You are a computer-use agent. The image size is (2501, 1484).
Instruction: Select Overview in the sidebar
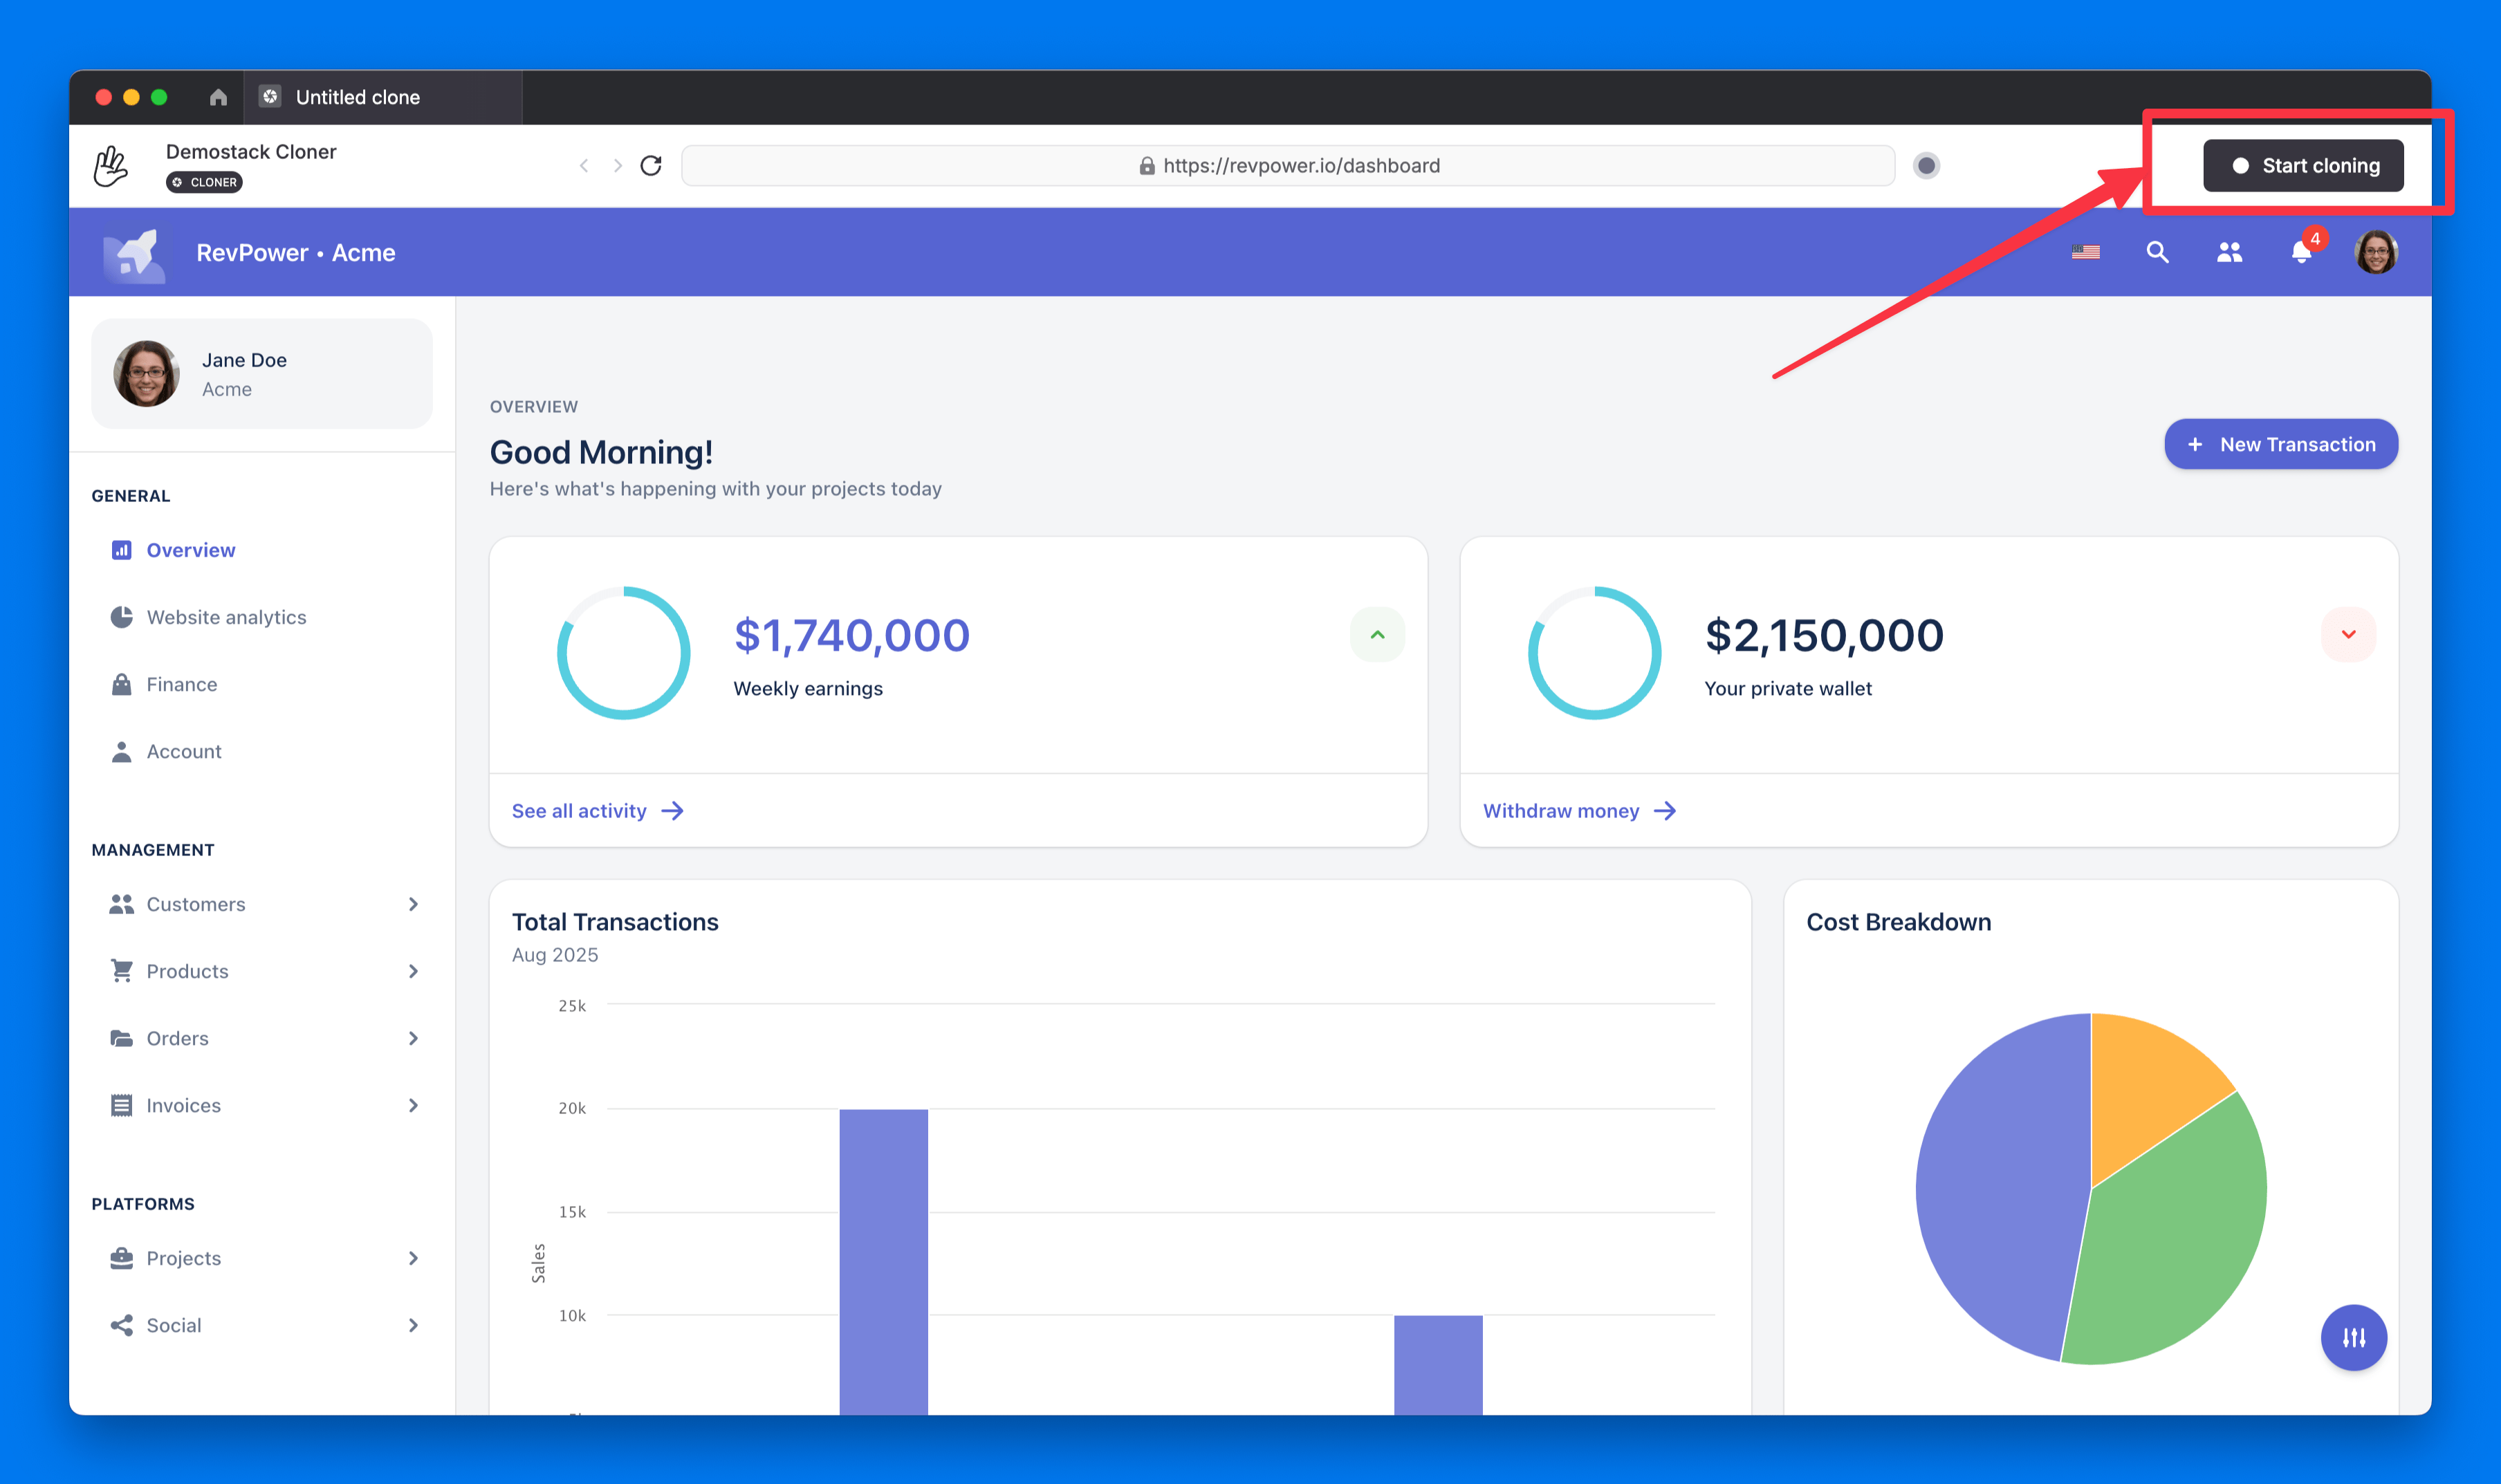point(262,550)
